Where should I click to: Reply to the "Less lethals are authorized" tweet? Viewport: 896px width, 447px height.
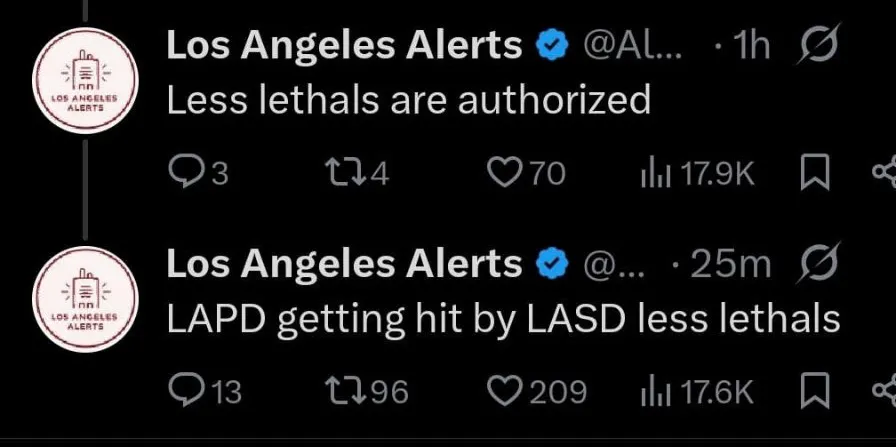tap(186, 174)
